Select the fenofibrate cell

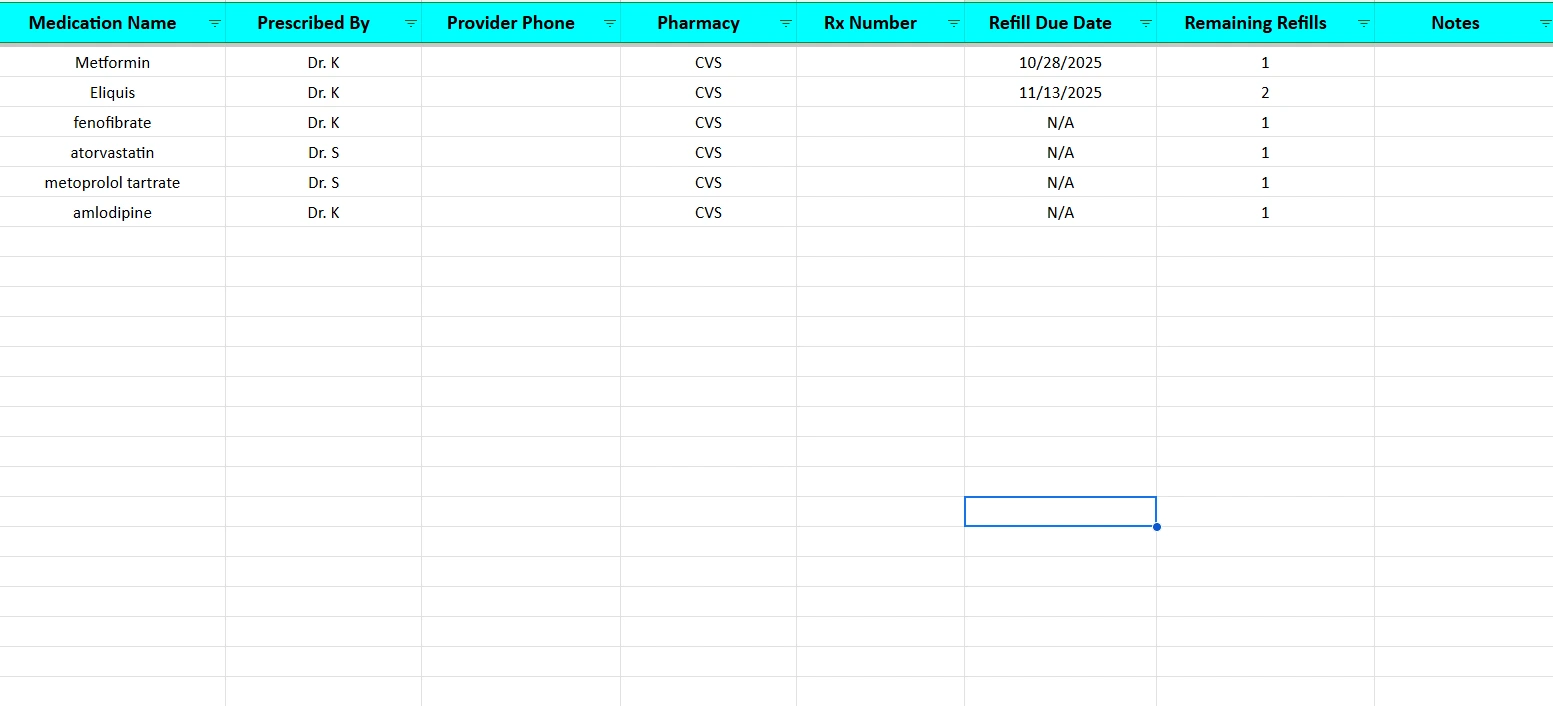tap(112, 122)
